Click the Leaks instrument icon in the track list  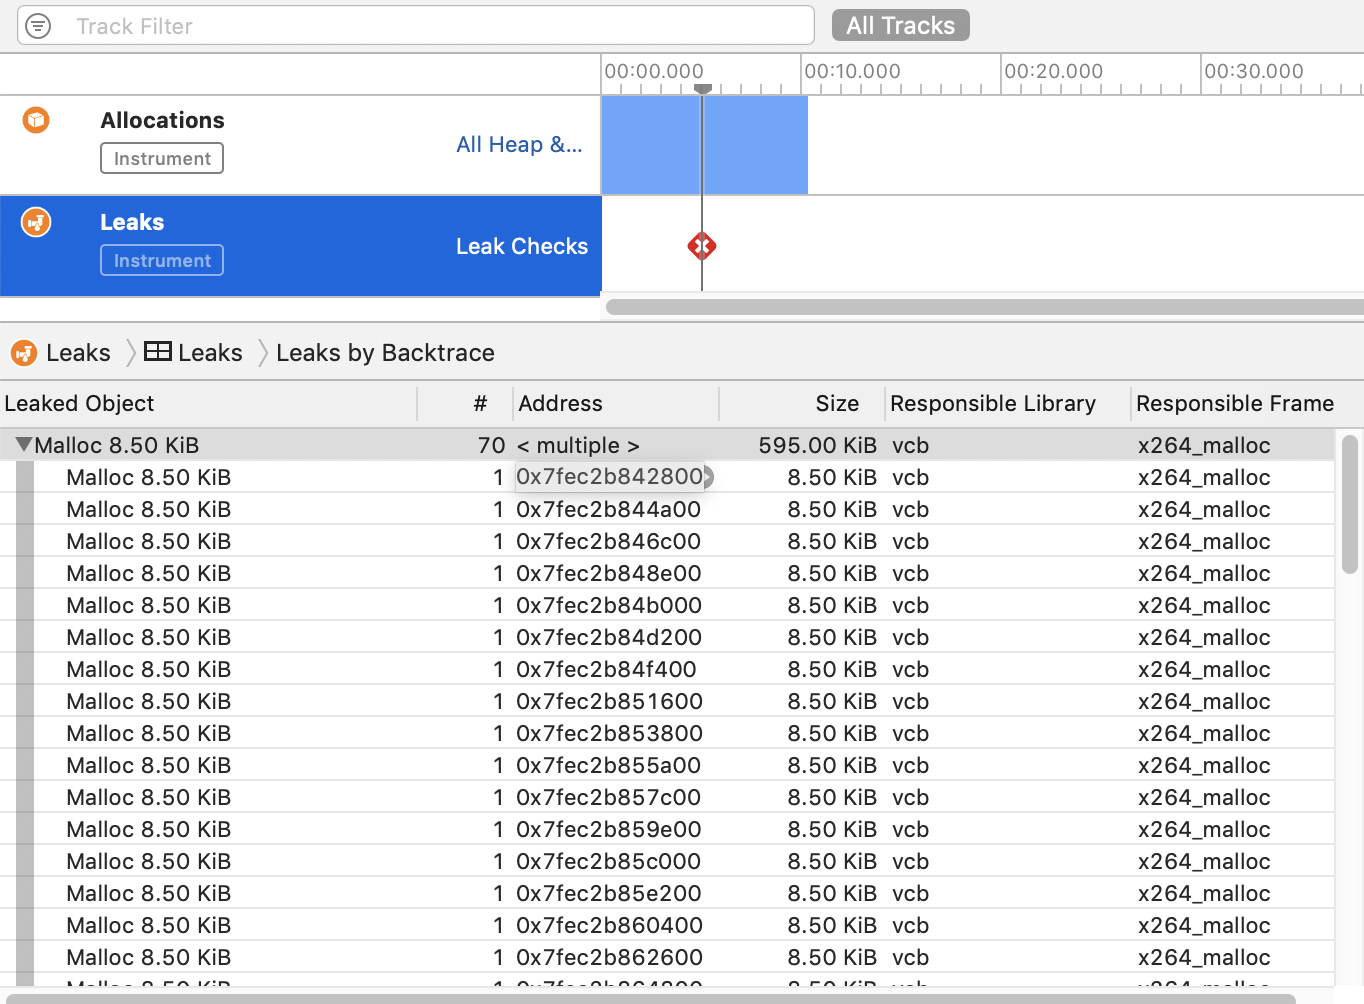35,221
